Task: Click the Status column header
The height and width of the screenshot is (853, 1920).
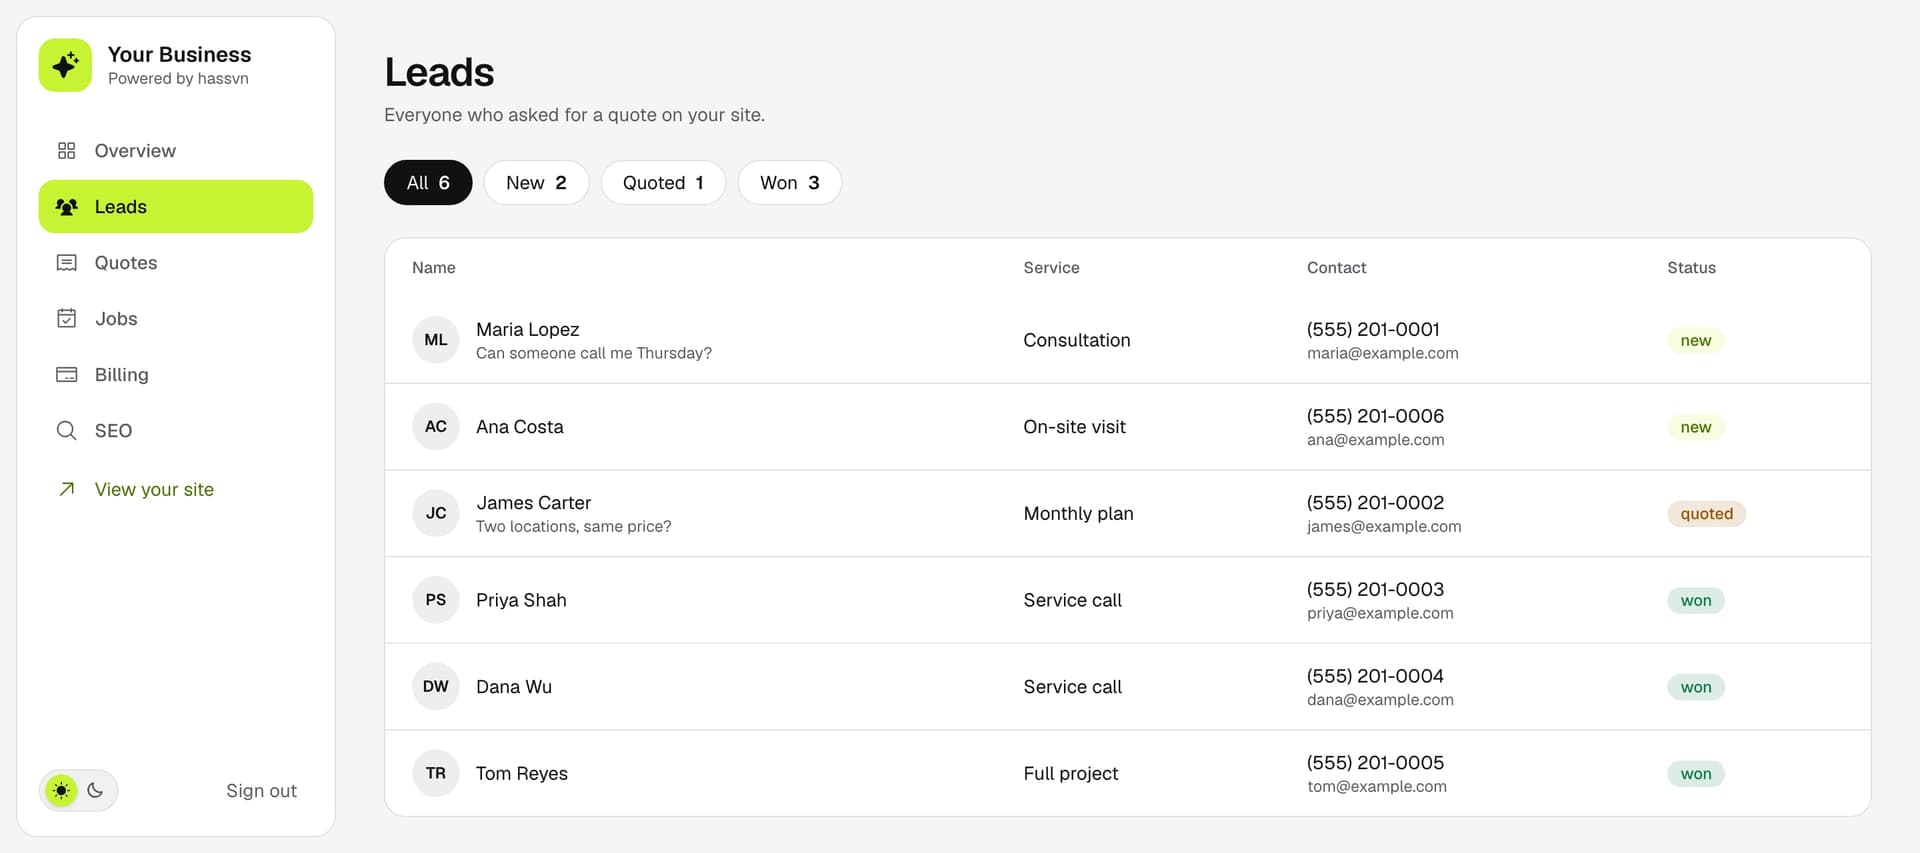Action: 1691,268
